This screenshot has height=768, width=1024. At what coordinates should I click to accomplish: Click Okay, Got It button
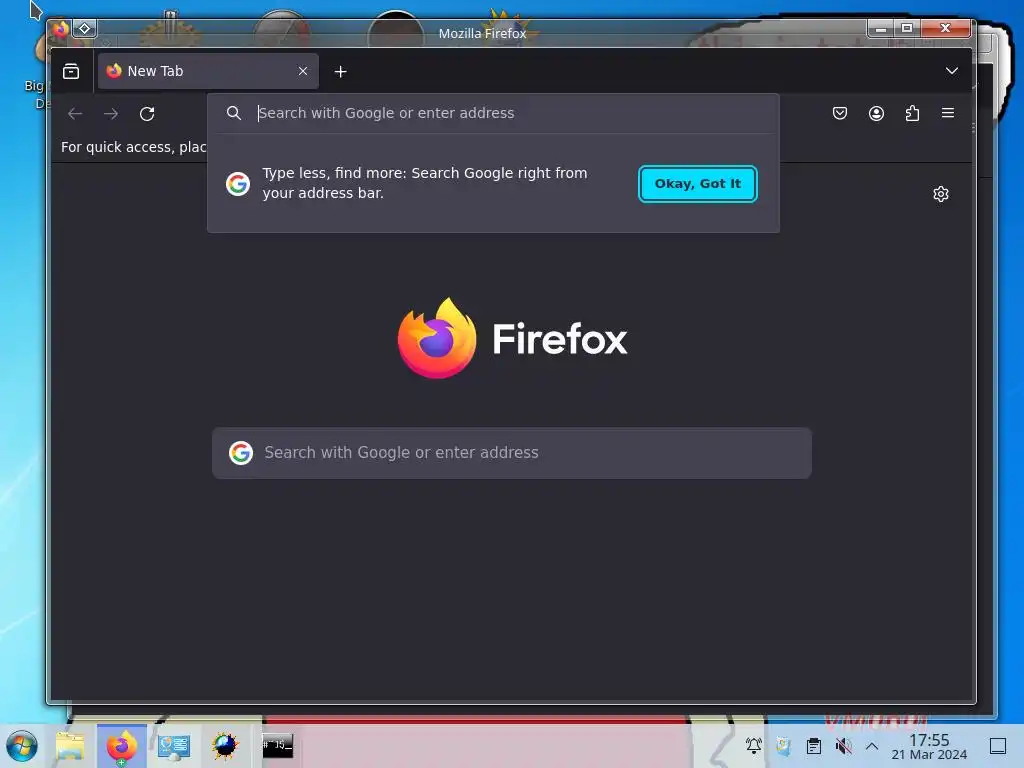697,184
